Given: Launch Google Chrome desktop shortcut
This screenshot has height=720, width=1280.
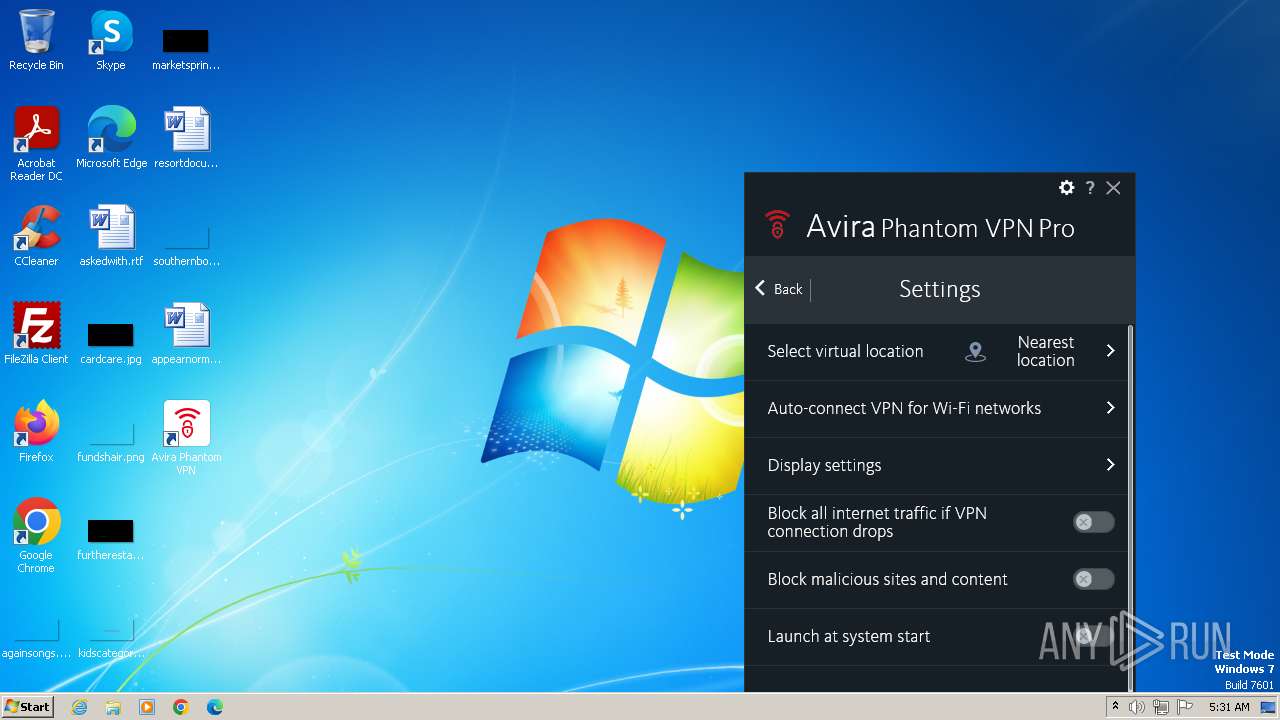Looking at the screenshot, I should click(x=36, y=536).
